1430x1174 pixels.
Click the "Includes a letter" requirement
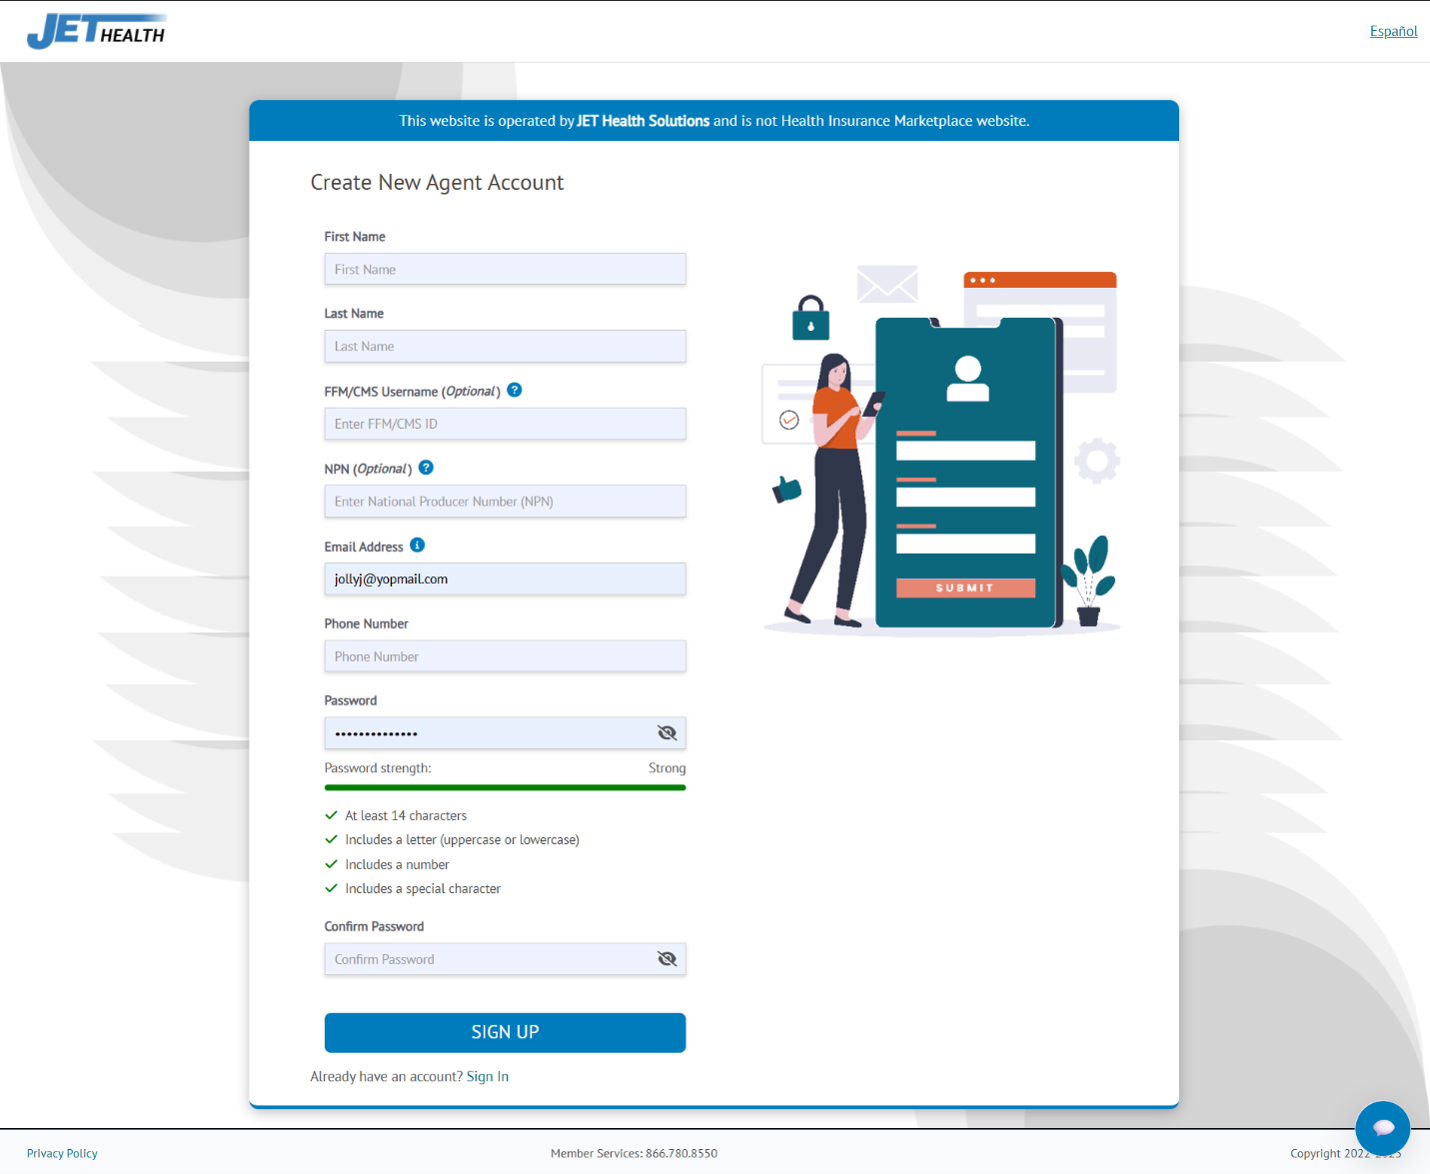tap(462, 840)
